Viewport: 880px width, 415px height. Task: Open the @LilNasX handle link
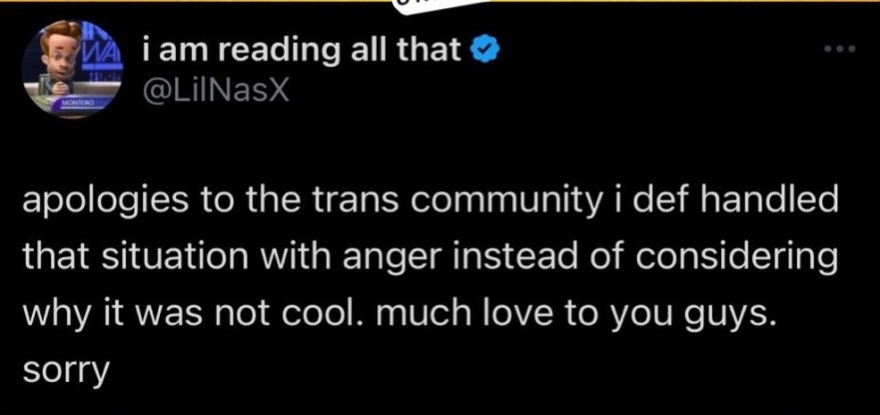coord(216,89)
